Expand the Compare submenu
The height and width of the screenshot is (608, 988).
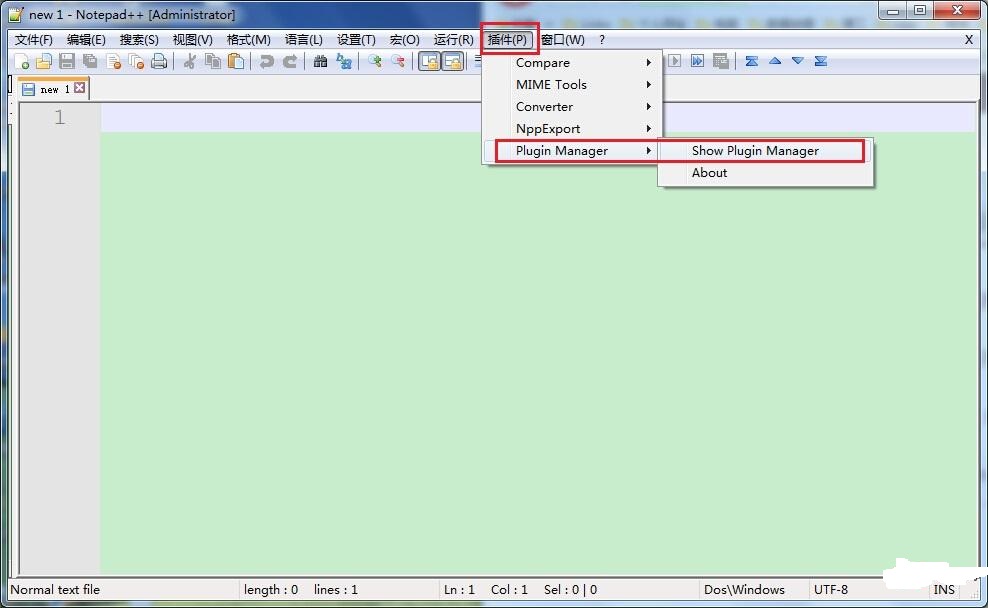572,62
